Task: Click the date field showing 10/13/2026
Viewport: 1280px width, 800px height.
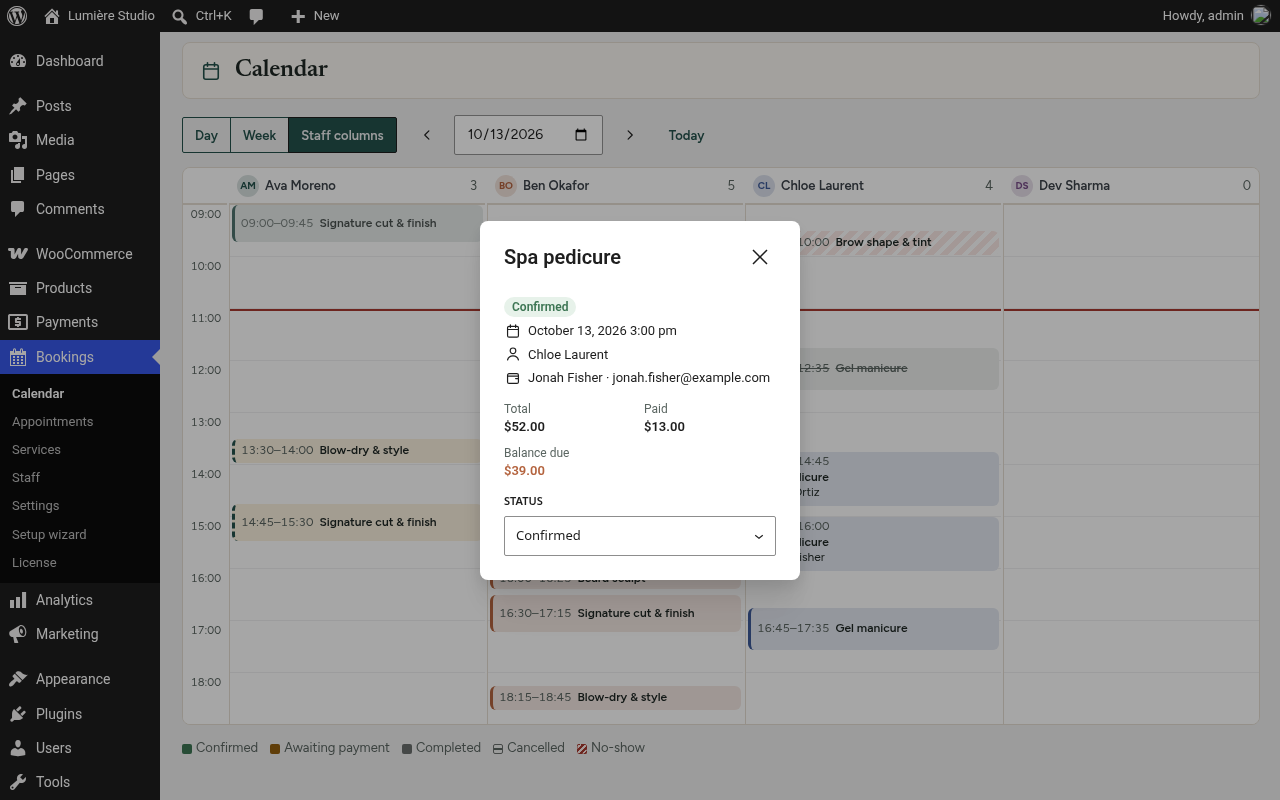Action: click(528, 135)
